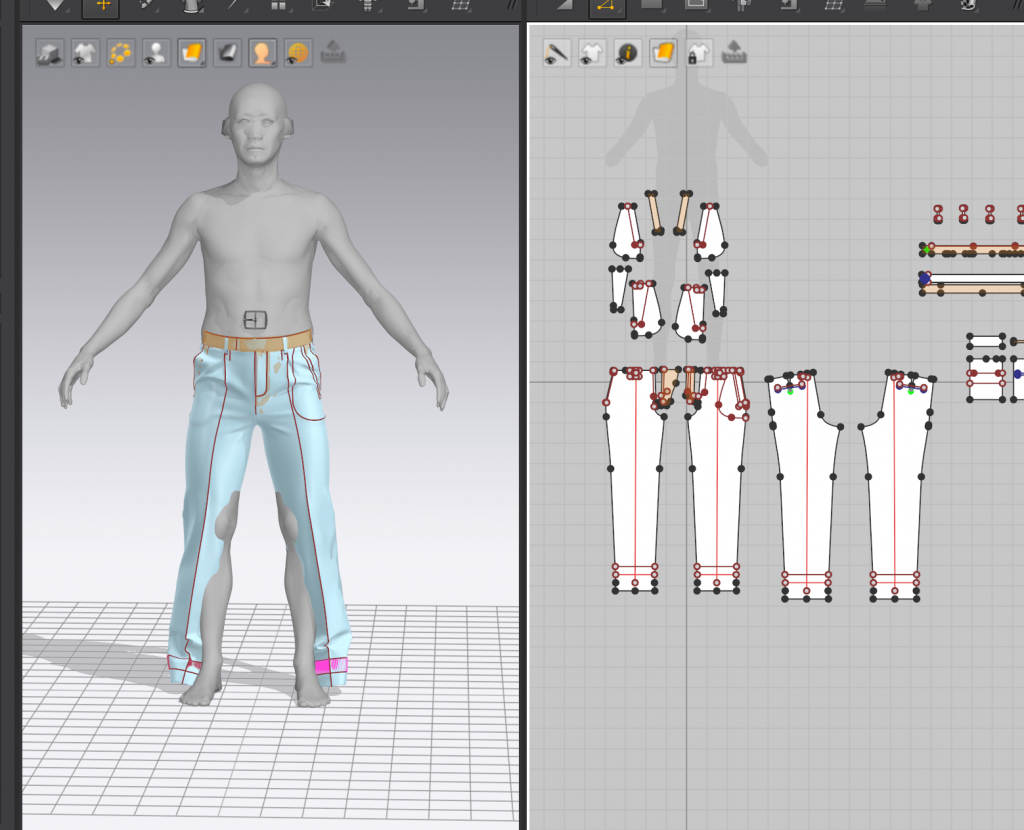The width and height of the screenshot is (1024, 830).
Task: Select the highlighted yellow polygon pattern tool
Action: pos(607,7)
